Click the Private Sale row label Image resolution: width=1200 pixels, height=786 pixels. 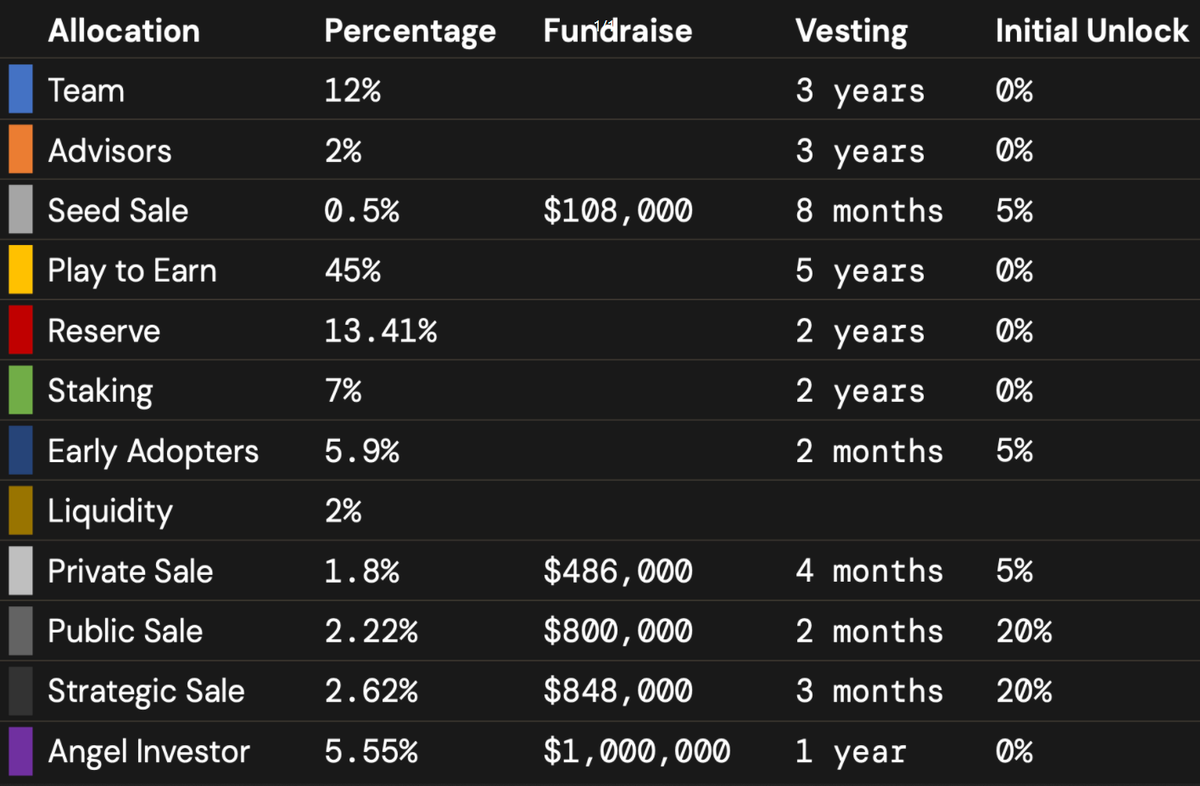tap(130, 571)
